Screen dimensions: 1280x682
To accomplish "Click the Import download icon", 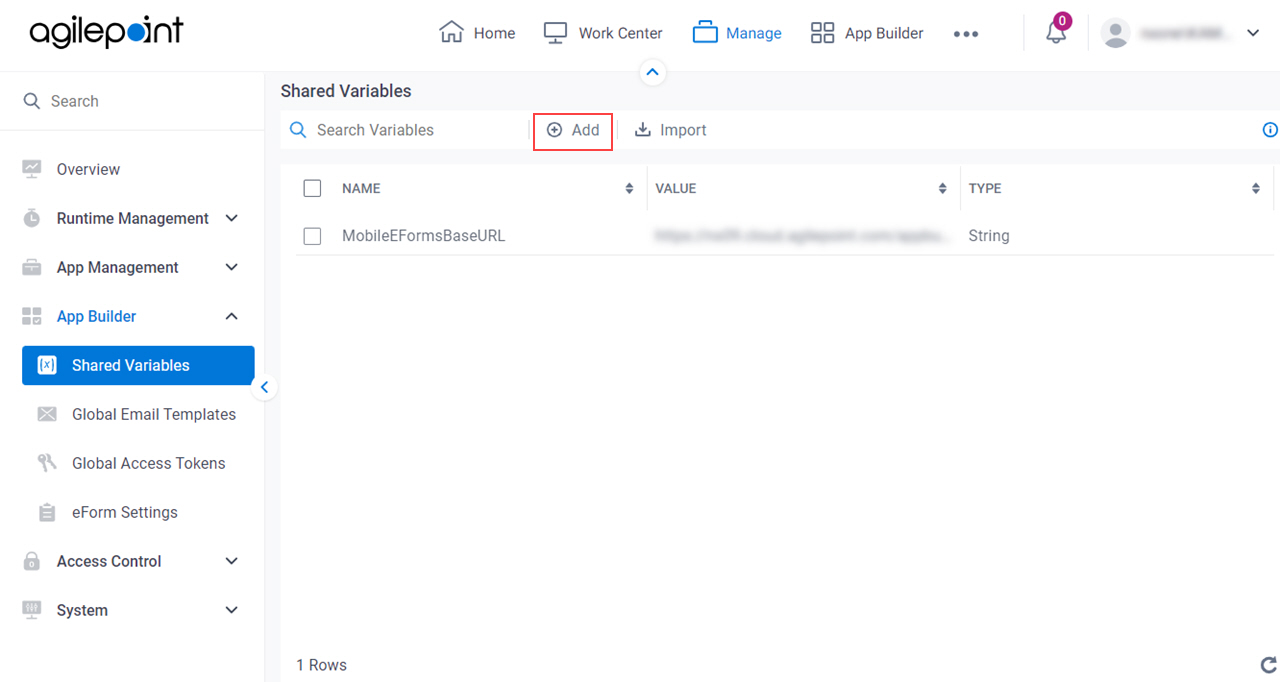I will [643, 130].
